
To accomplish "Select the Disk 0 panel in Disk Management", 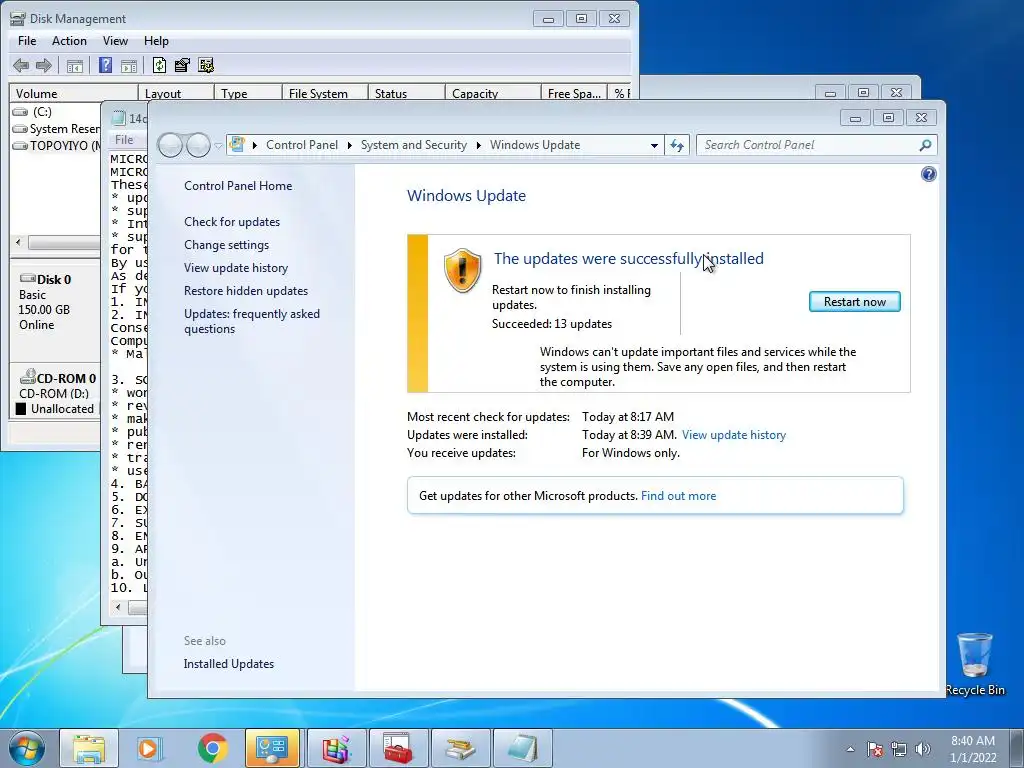I will tap(55, 310).
